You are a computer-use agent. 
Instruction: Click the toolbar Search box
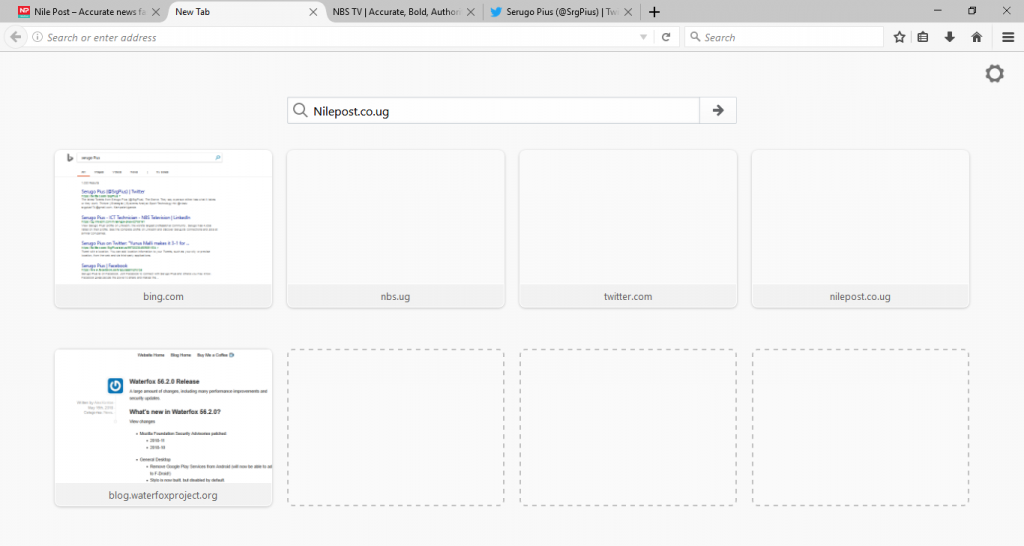pos(785,37)
